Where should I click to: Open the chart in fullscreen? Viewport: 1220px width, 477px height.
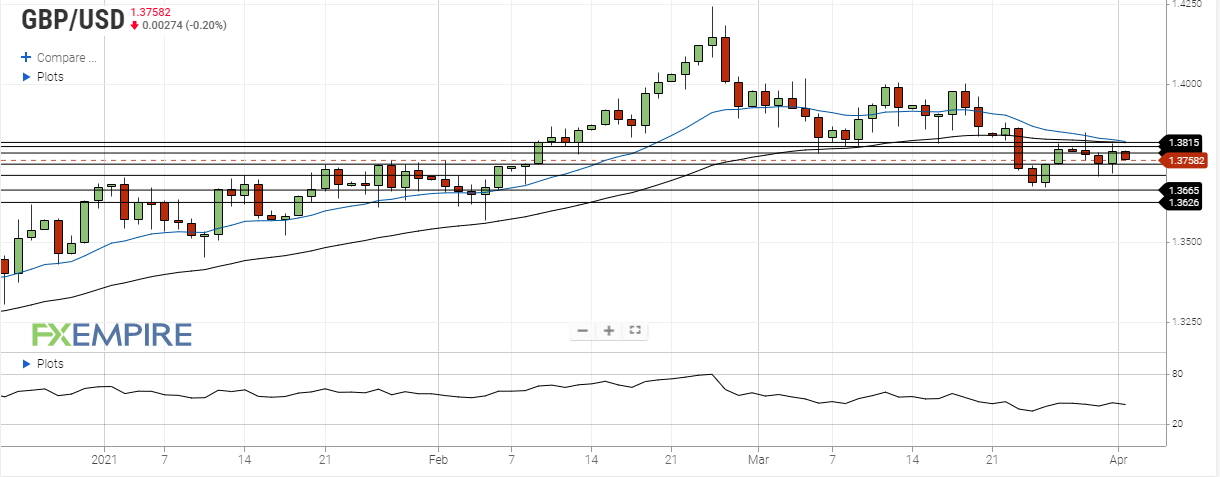click(634, 330)
